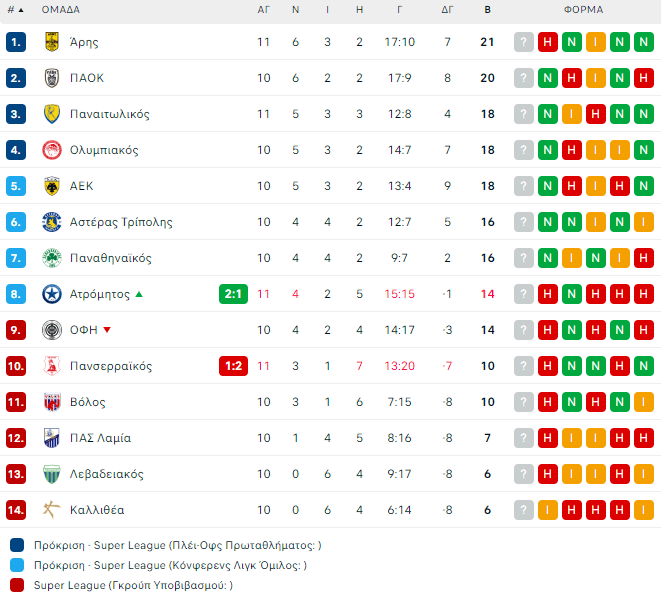This screenshot has width=661, height=603.
Task: Click the Παναθηναϊκός team crest icon
Action: [52, 258]
